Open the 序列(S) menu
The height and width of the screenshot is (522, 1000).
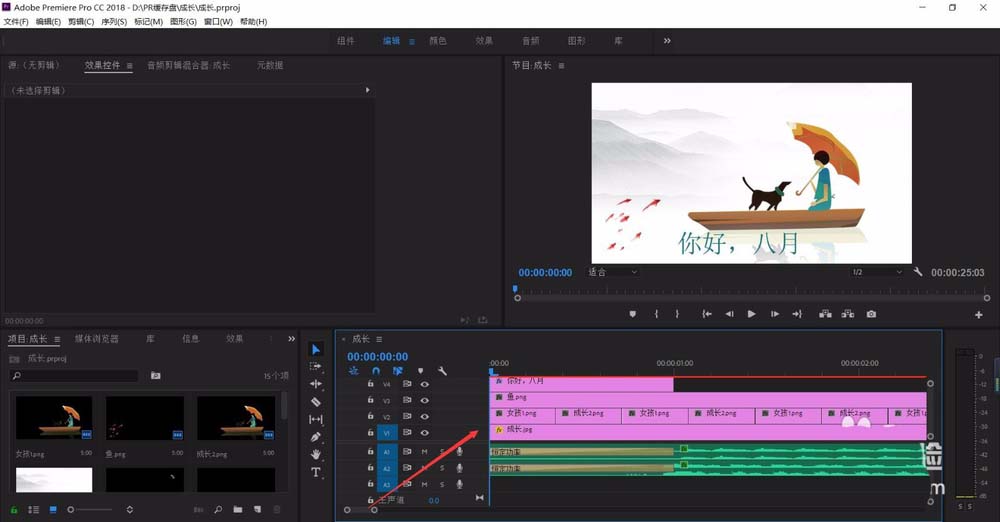pos(114,22)
